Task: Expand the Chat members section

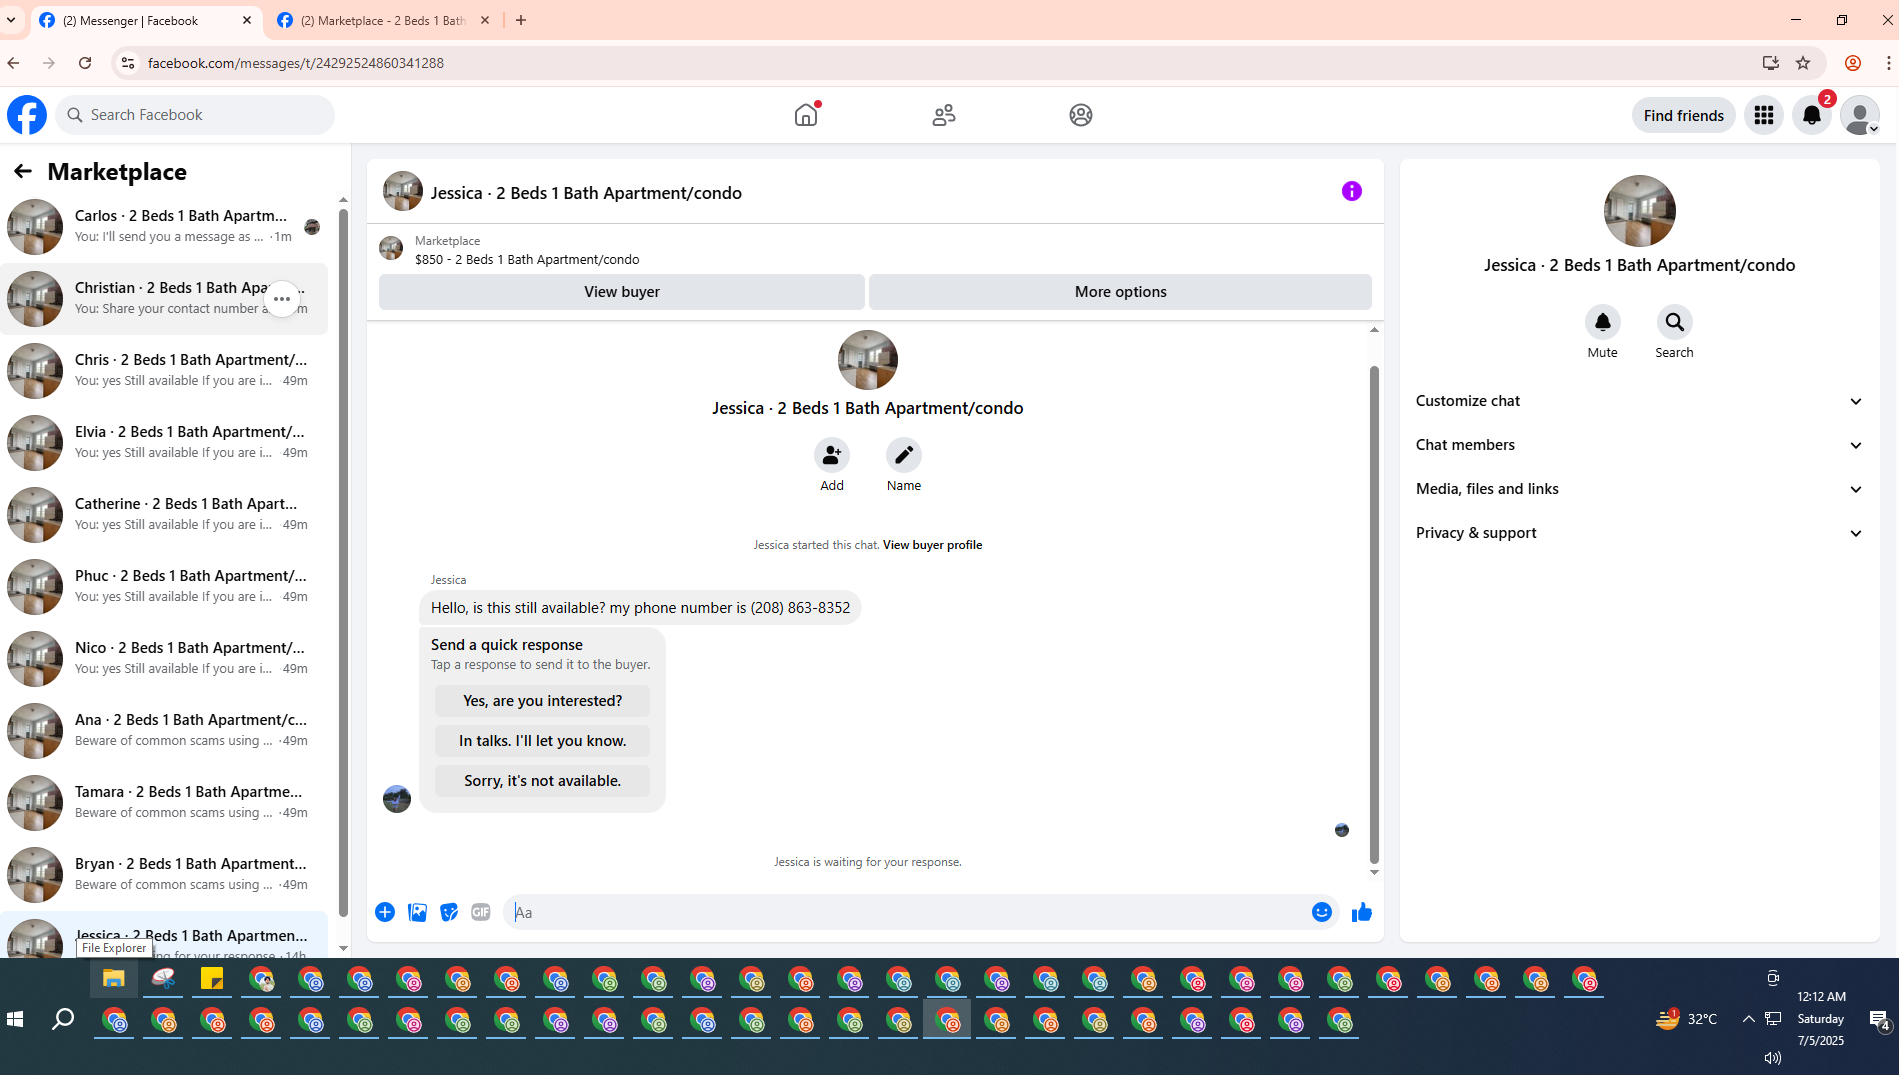Action: 1640,445
